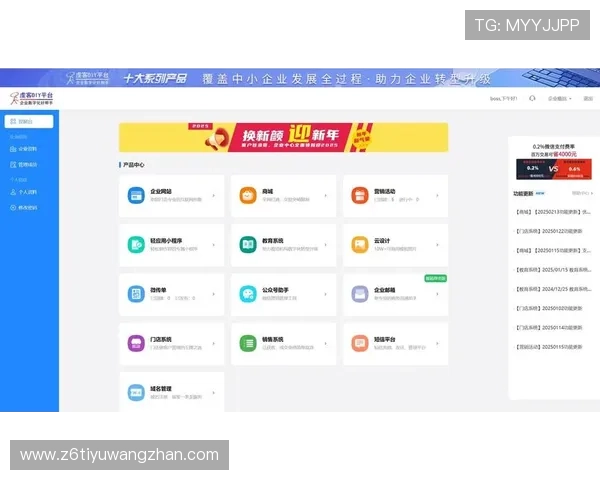Click the 换新颜迎新年 promotional banner
The height and width of the screenshot is (480, 600).
click(x=284, y=137)
